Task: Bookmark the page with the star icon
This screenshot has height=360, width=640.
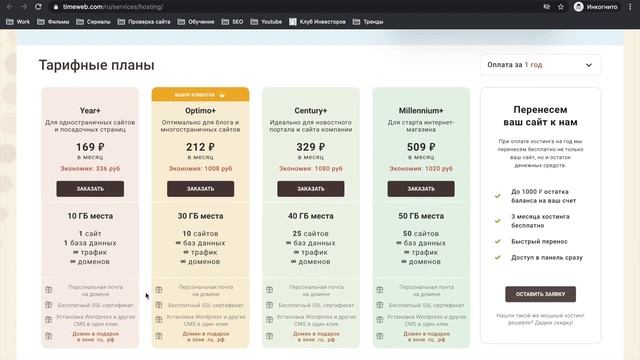Action: tap(561, 7)
